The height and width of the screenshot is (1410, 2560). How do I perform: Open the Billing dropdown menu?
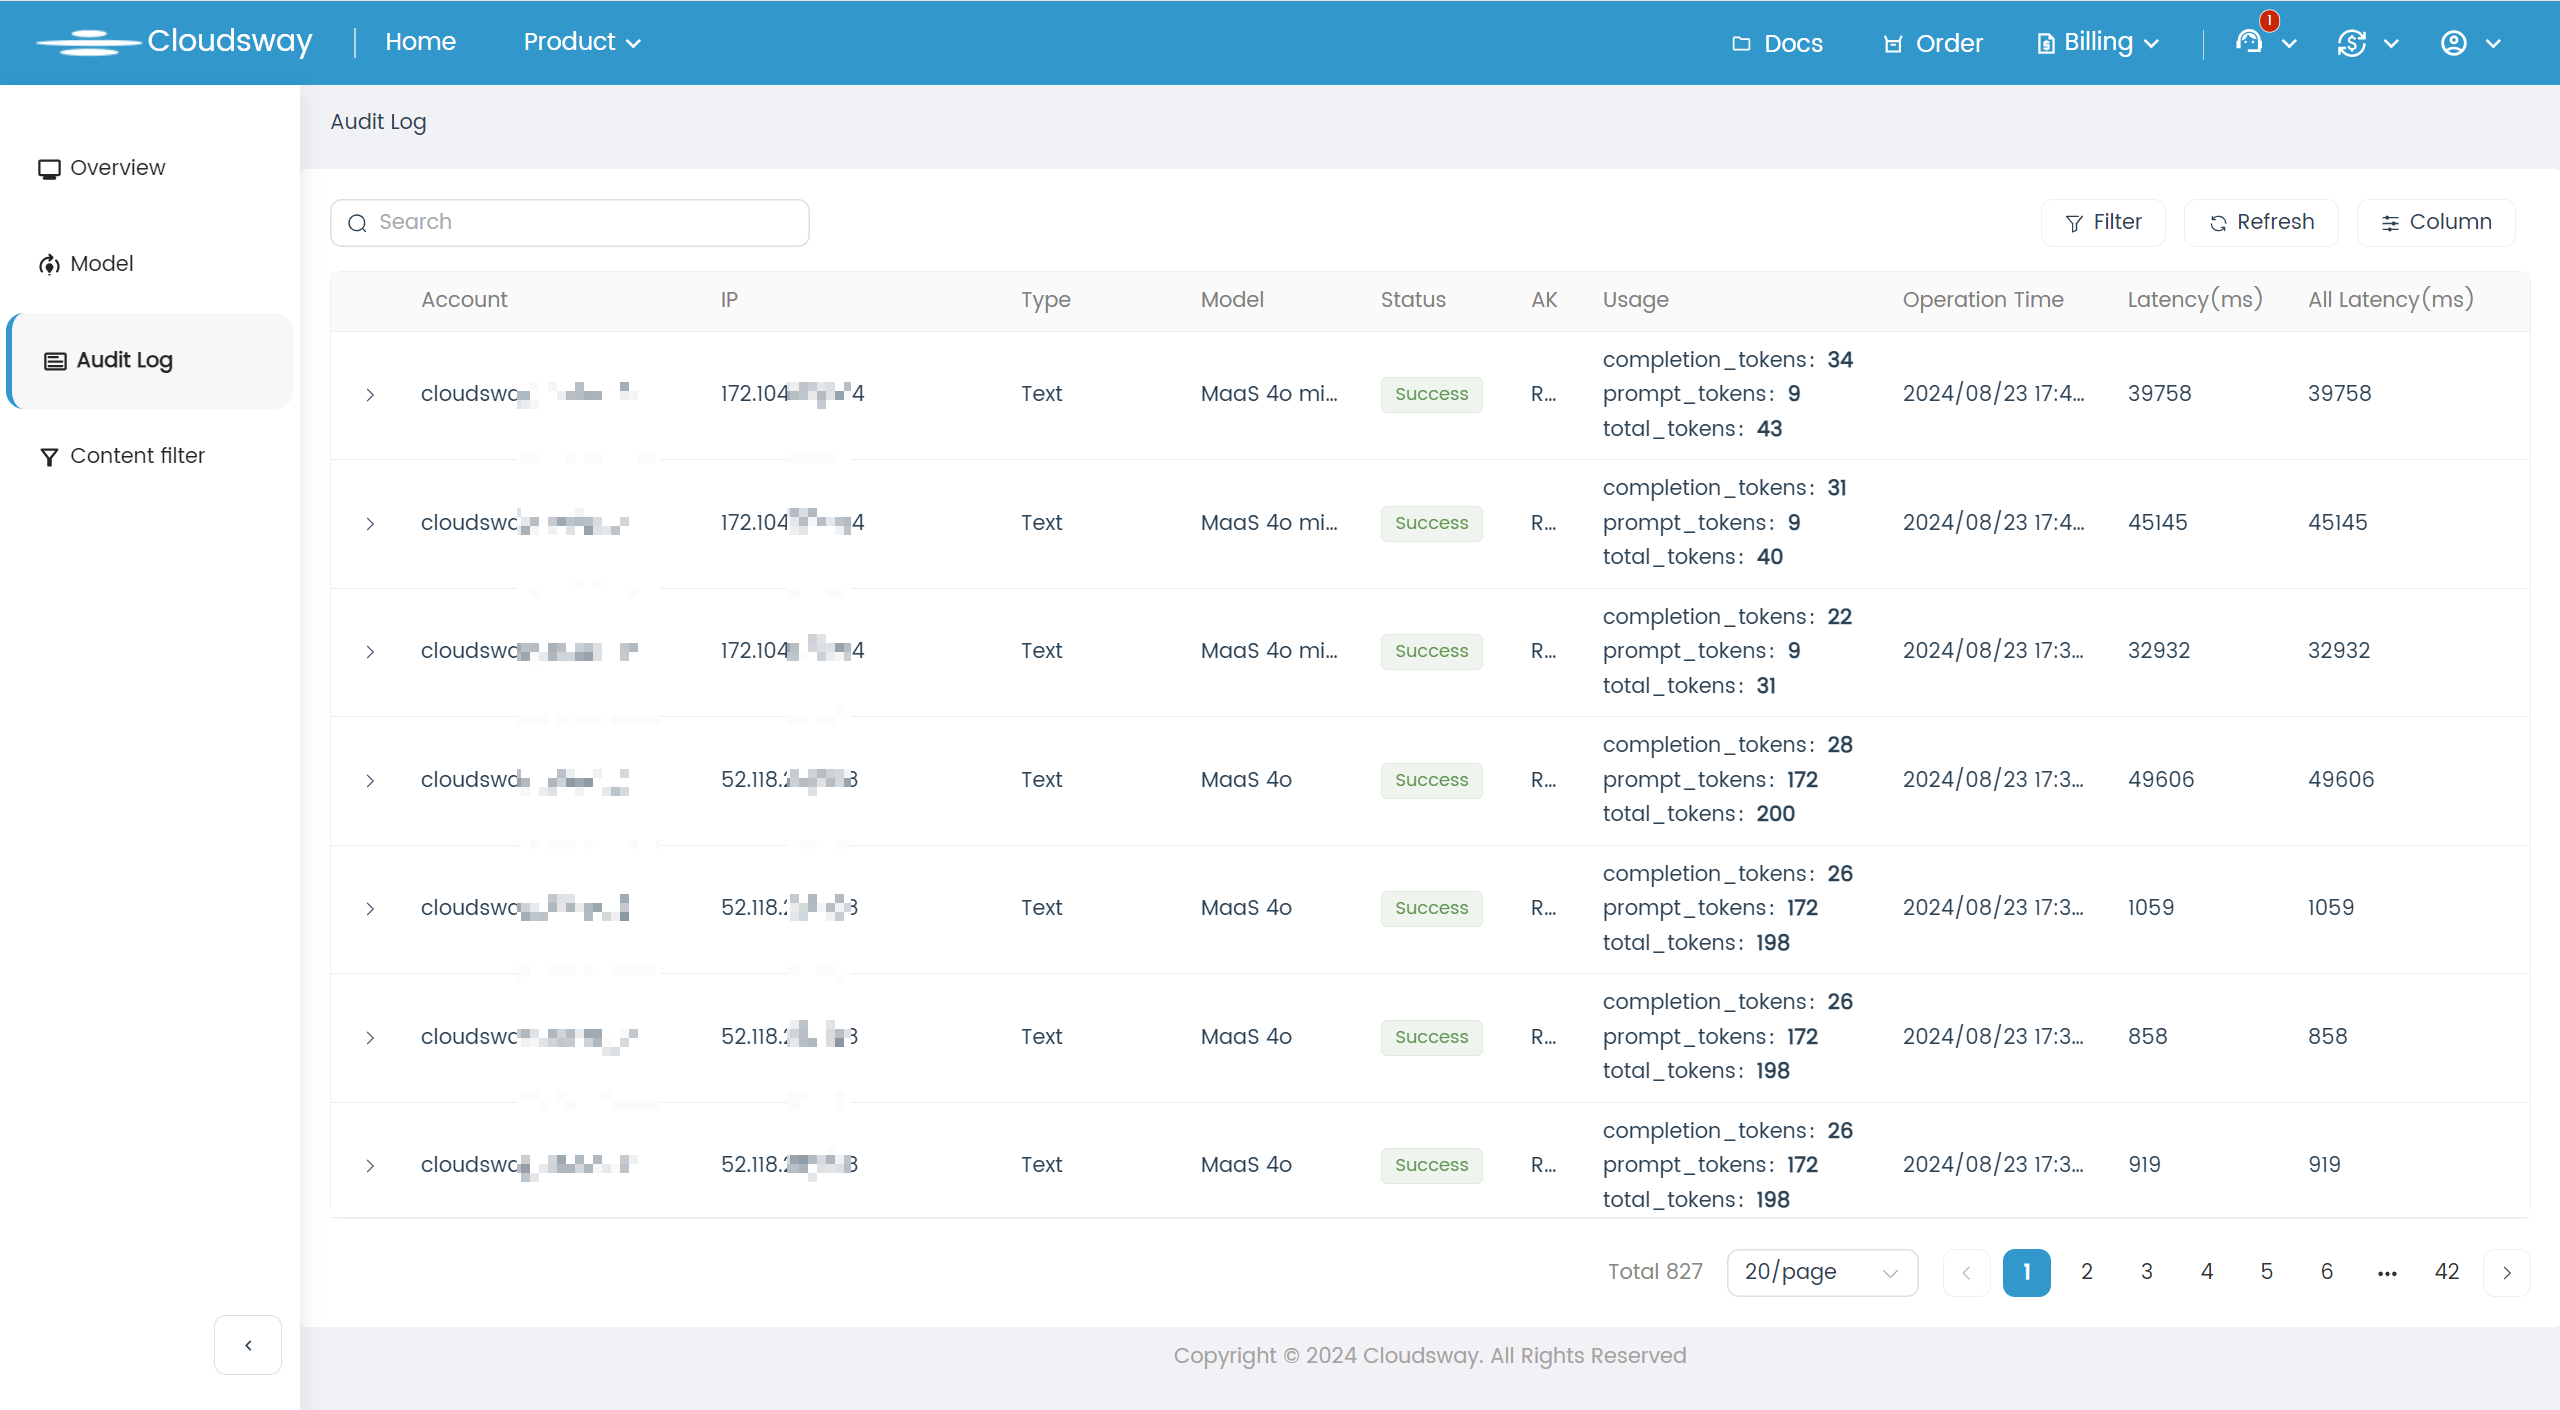(2098, 42)
